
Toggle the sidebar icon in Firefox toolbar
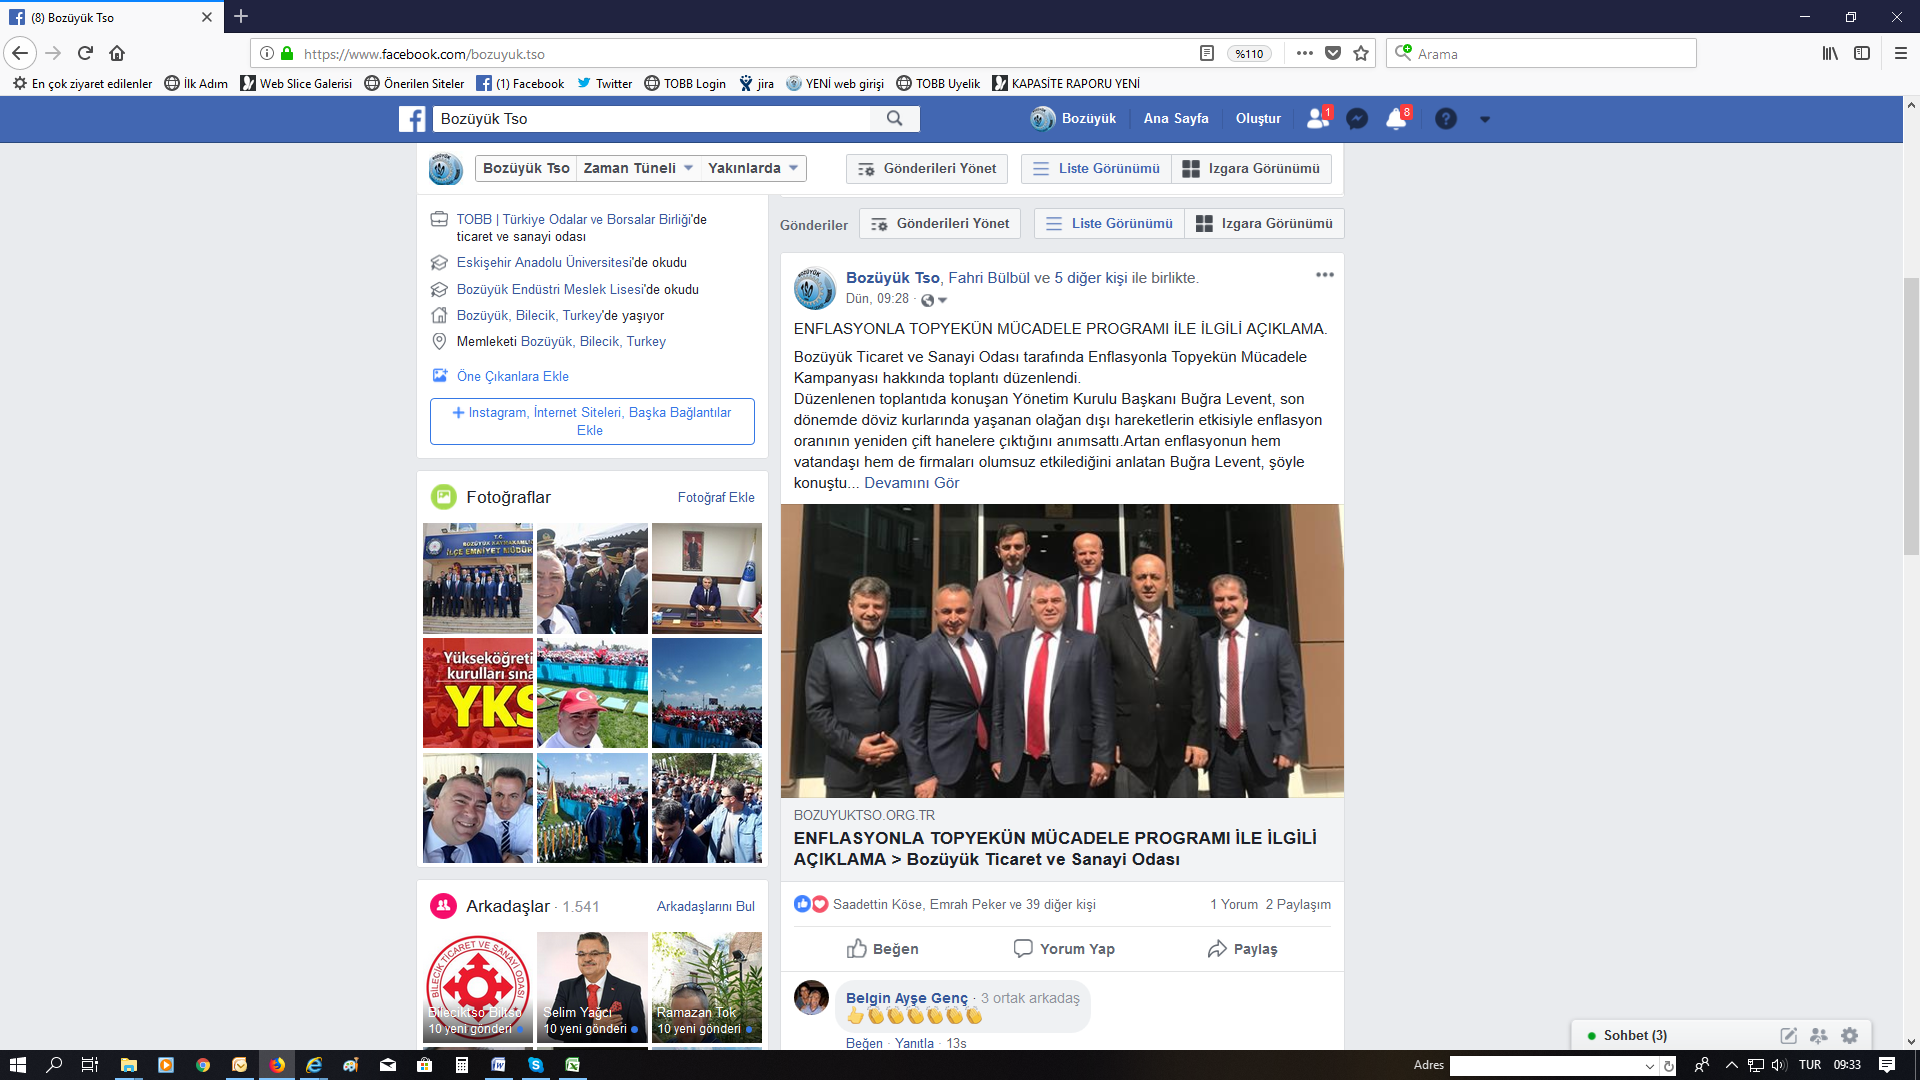pos(1862,53)
